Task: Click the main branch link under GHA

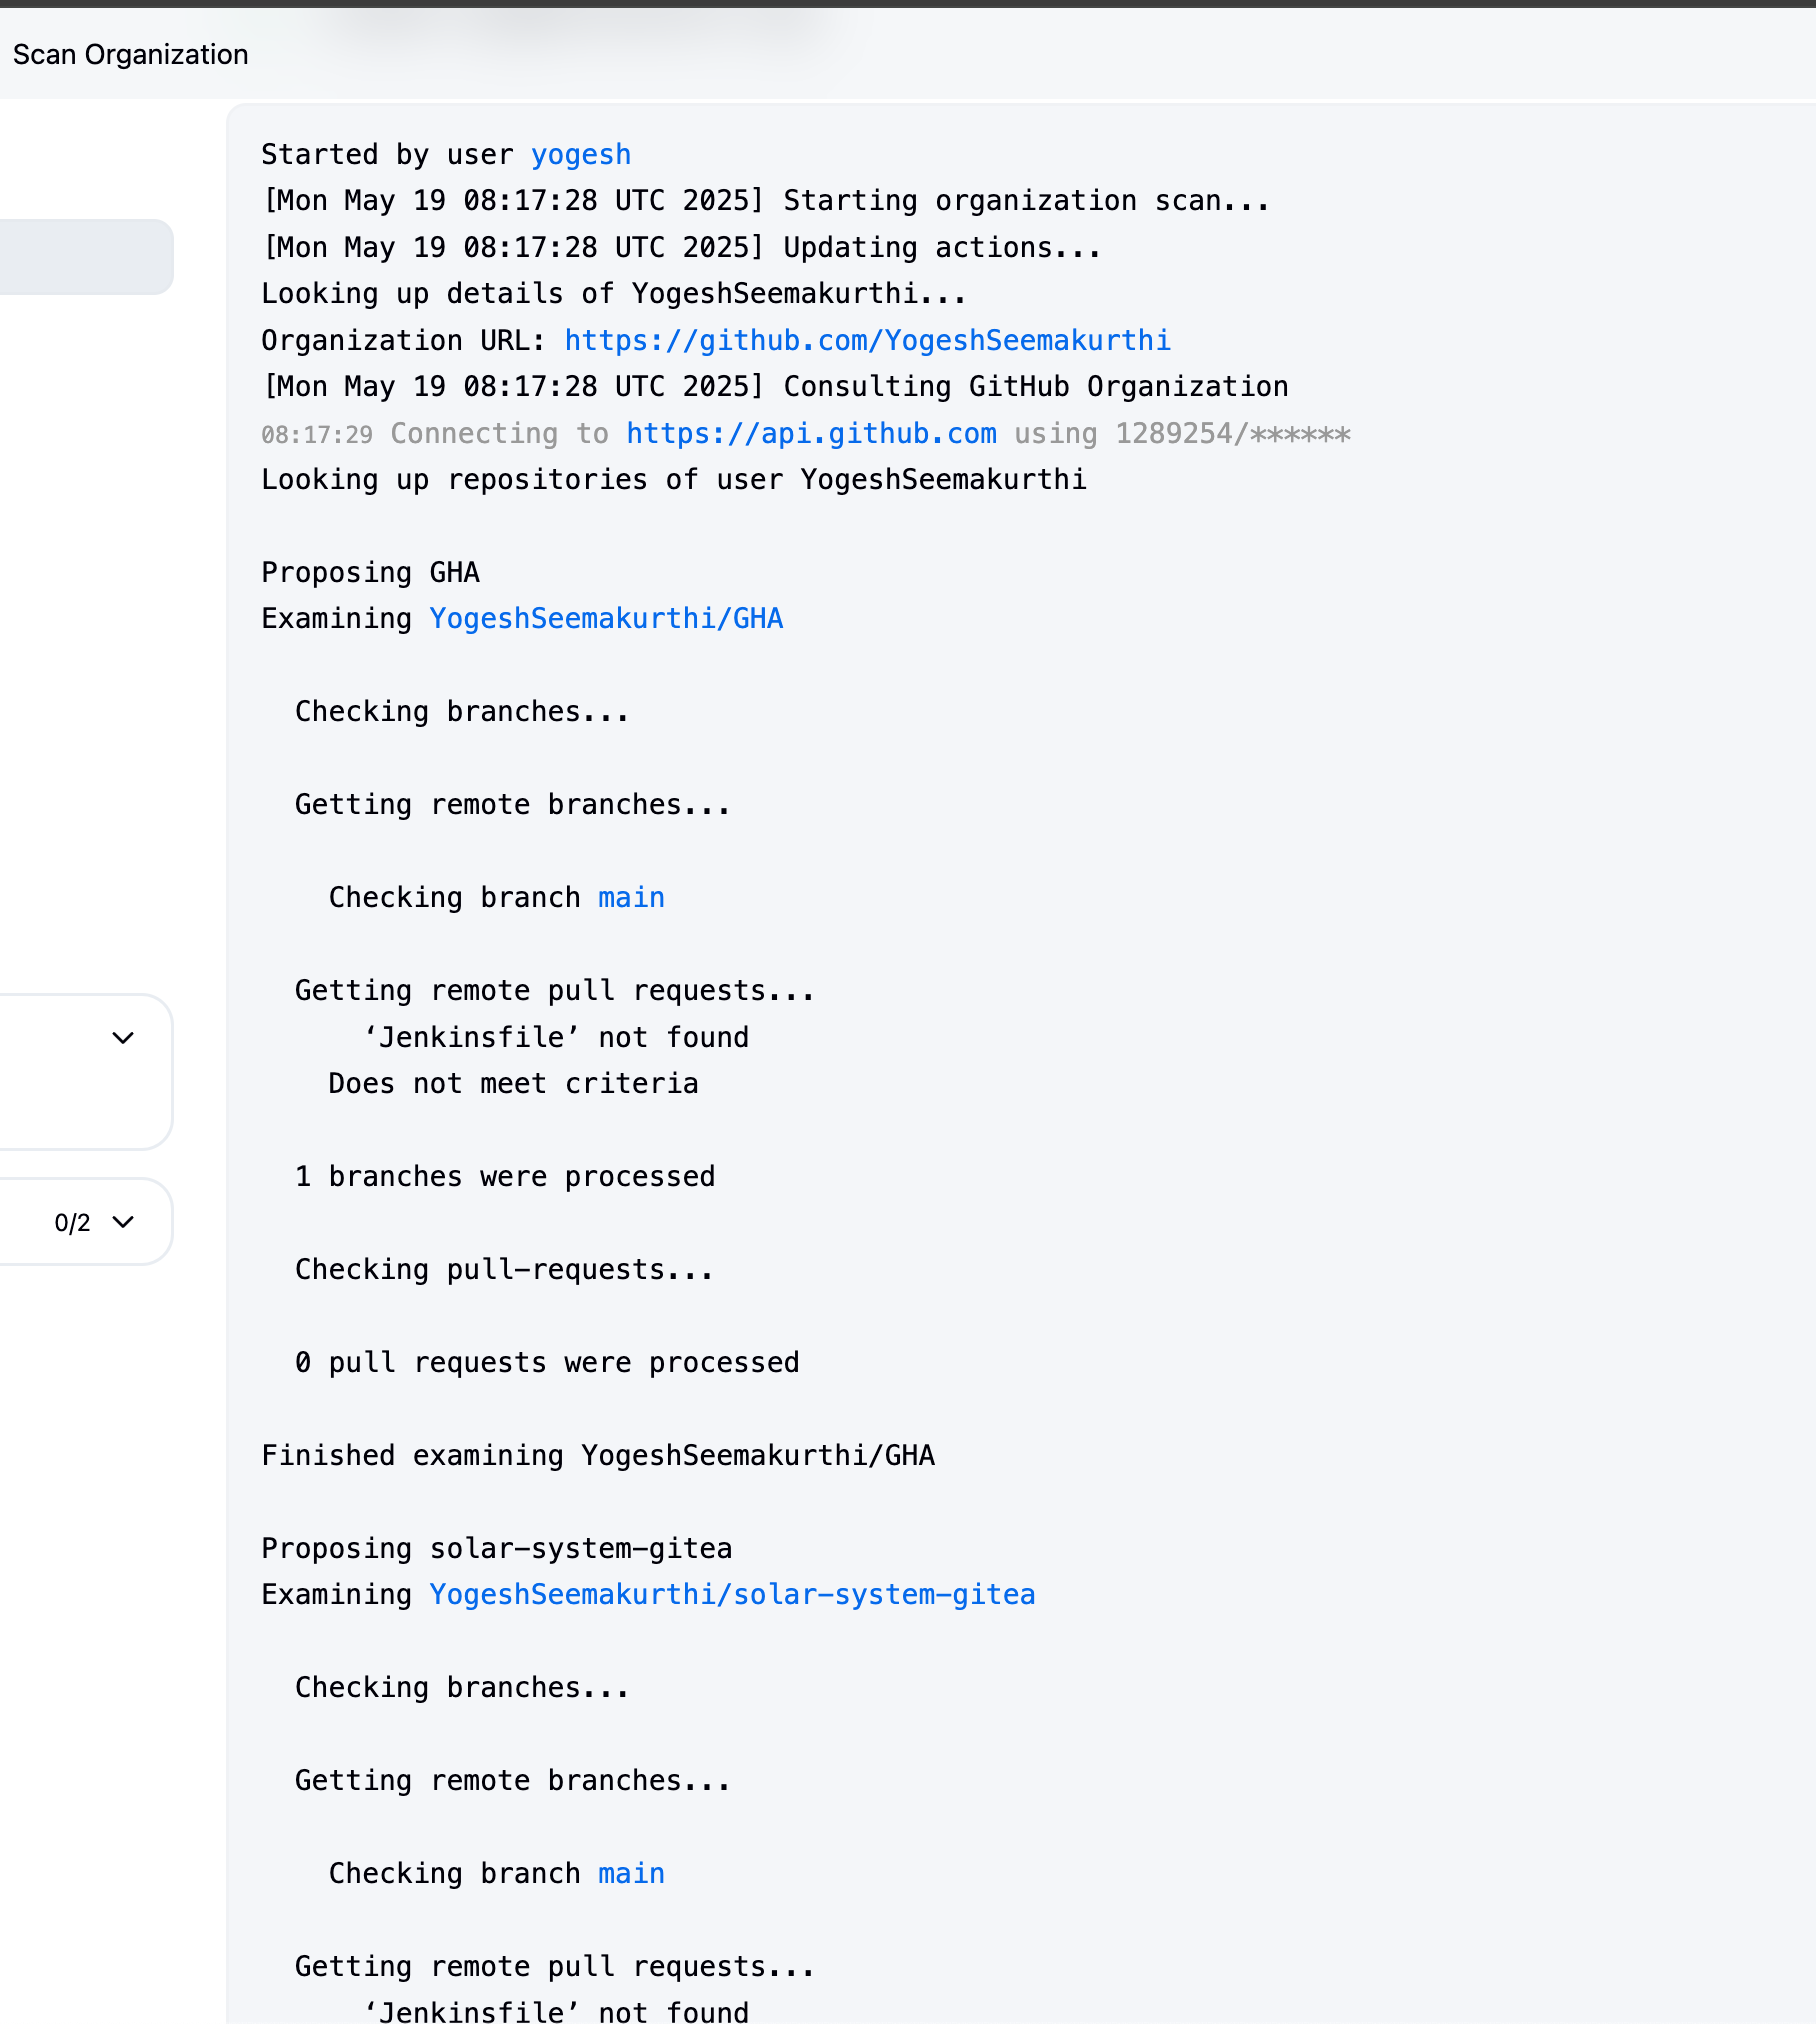Action: point(631,898)
